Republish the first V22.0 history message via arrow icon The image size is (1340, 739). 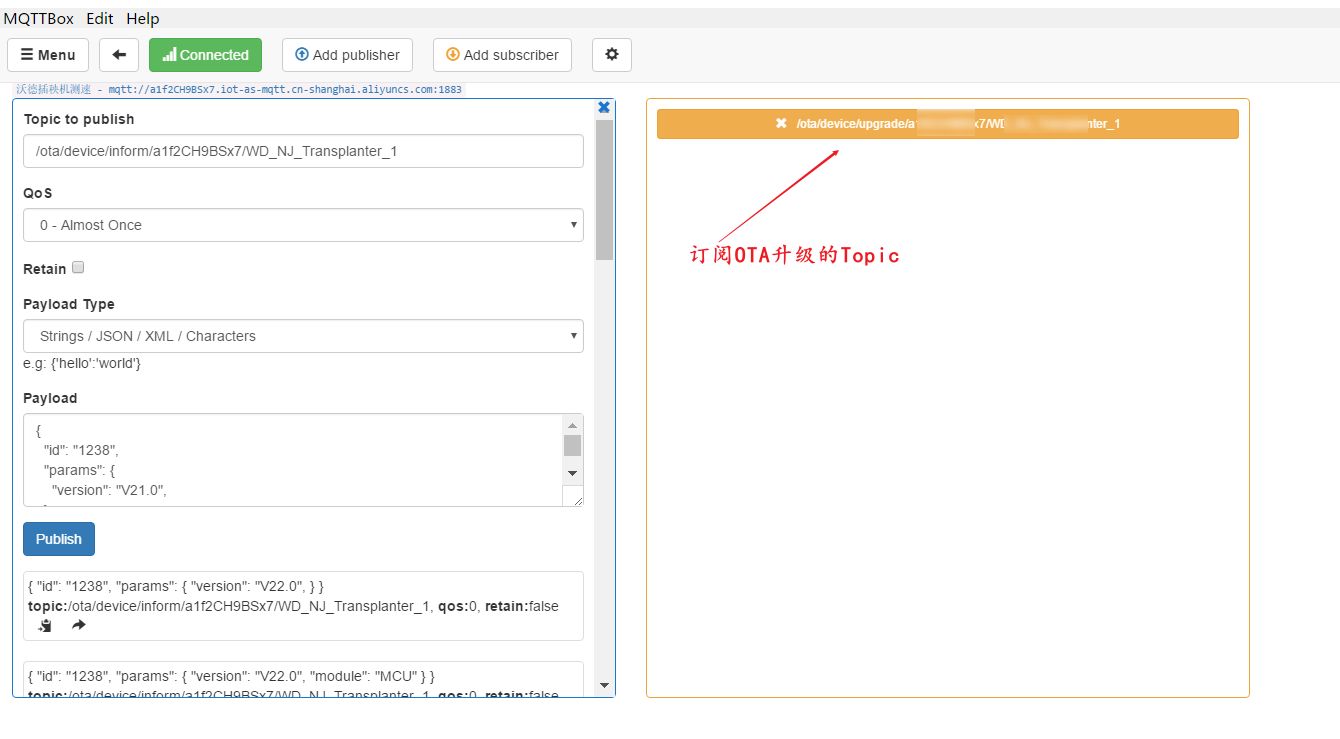coord(79,626)
